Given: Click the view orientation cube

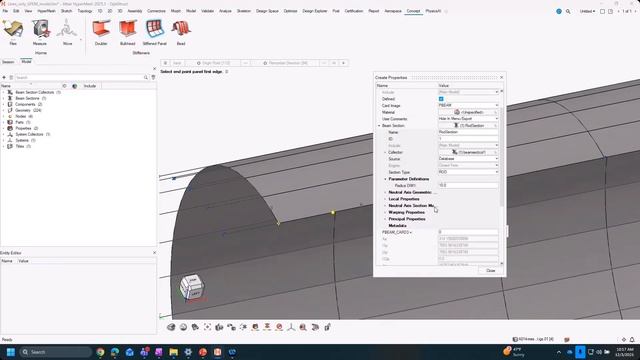Looking at the screenshot, I should click(192, 286).
